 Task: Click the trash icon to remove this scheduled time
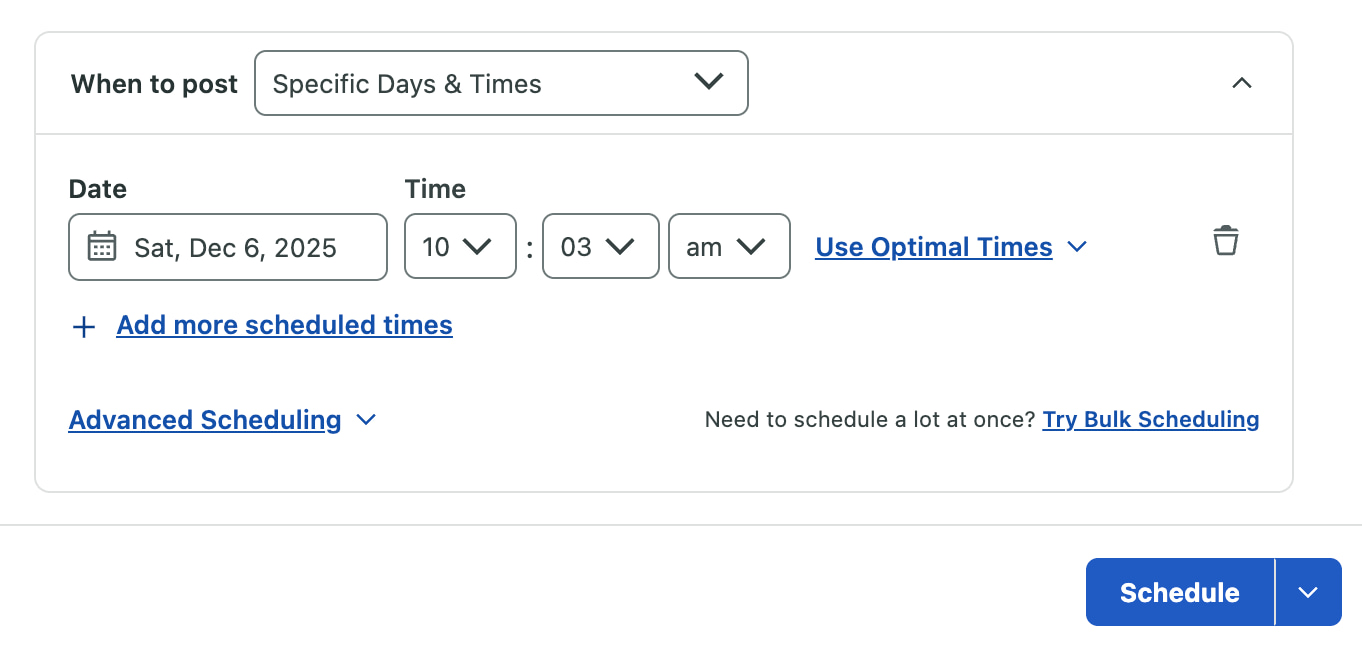pos(1226,240)
